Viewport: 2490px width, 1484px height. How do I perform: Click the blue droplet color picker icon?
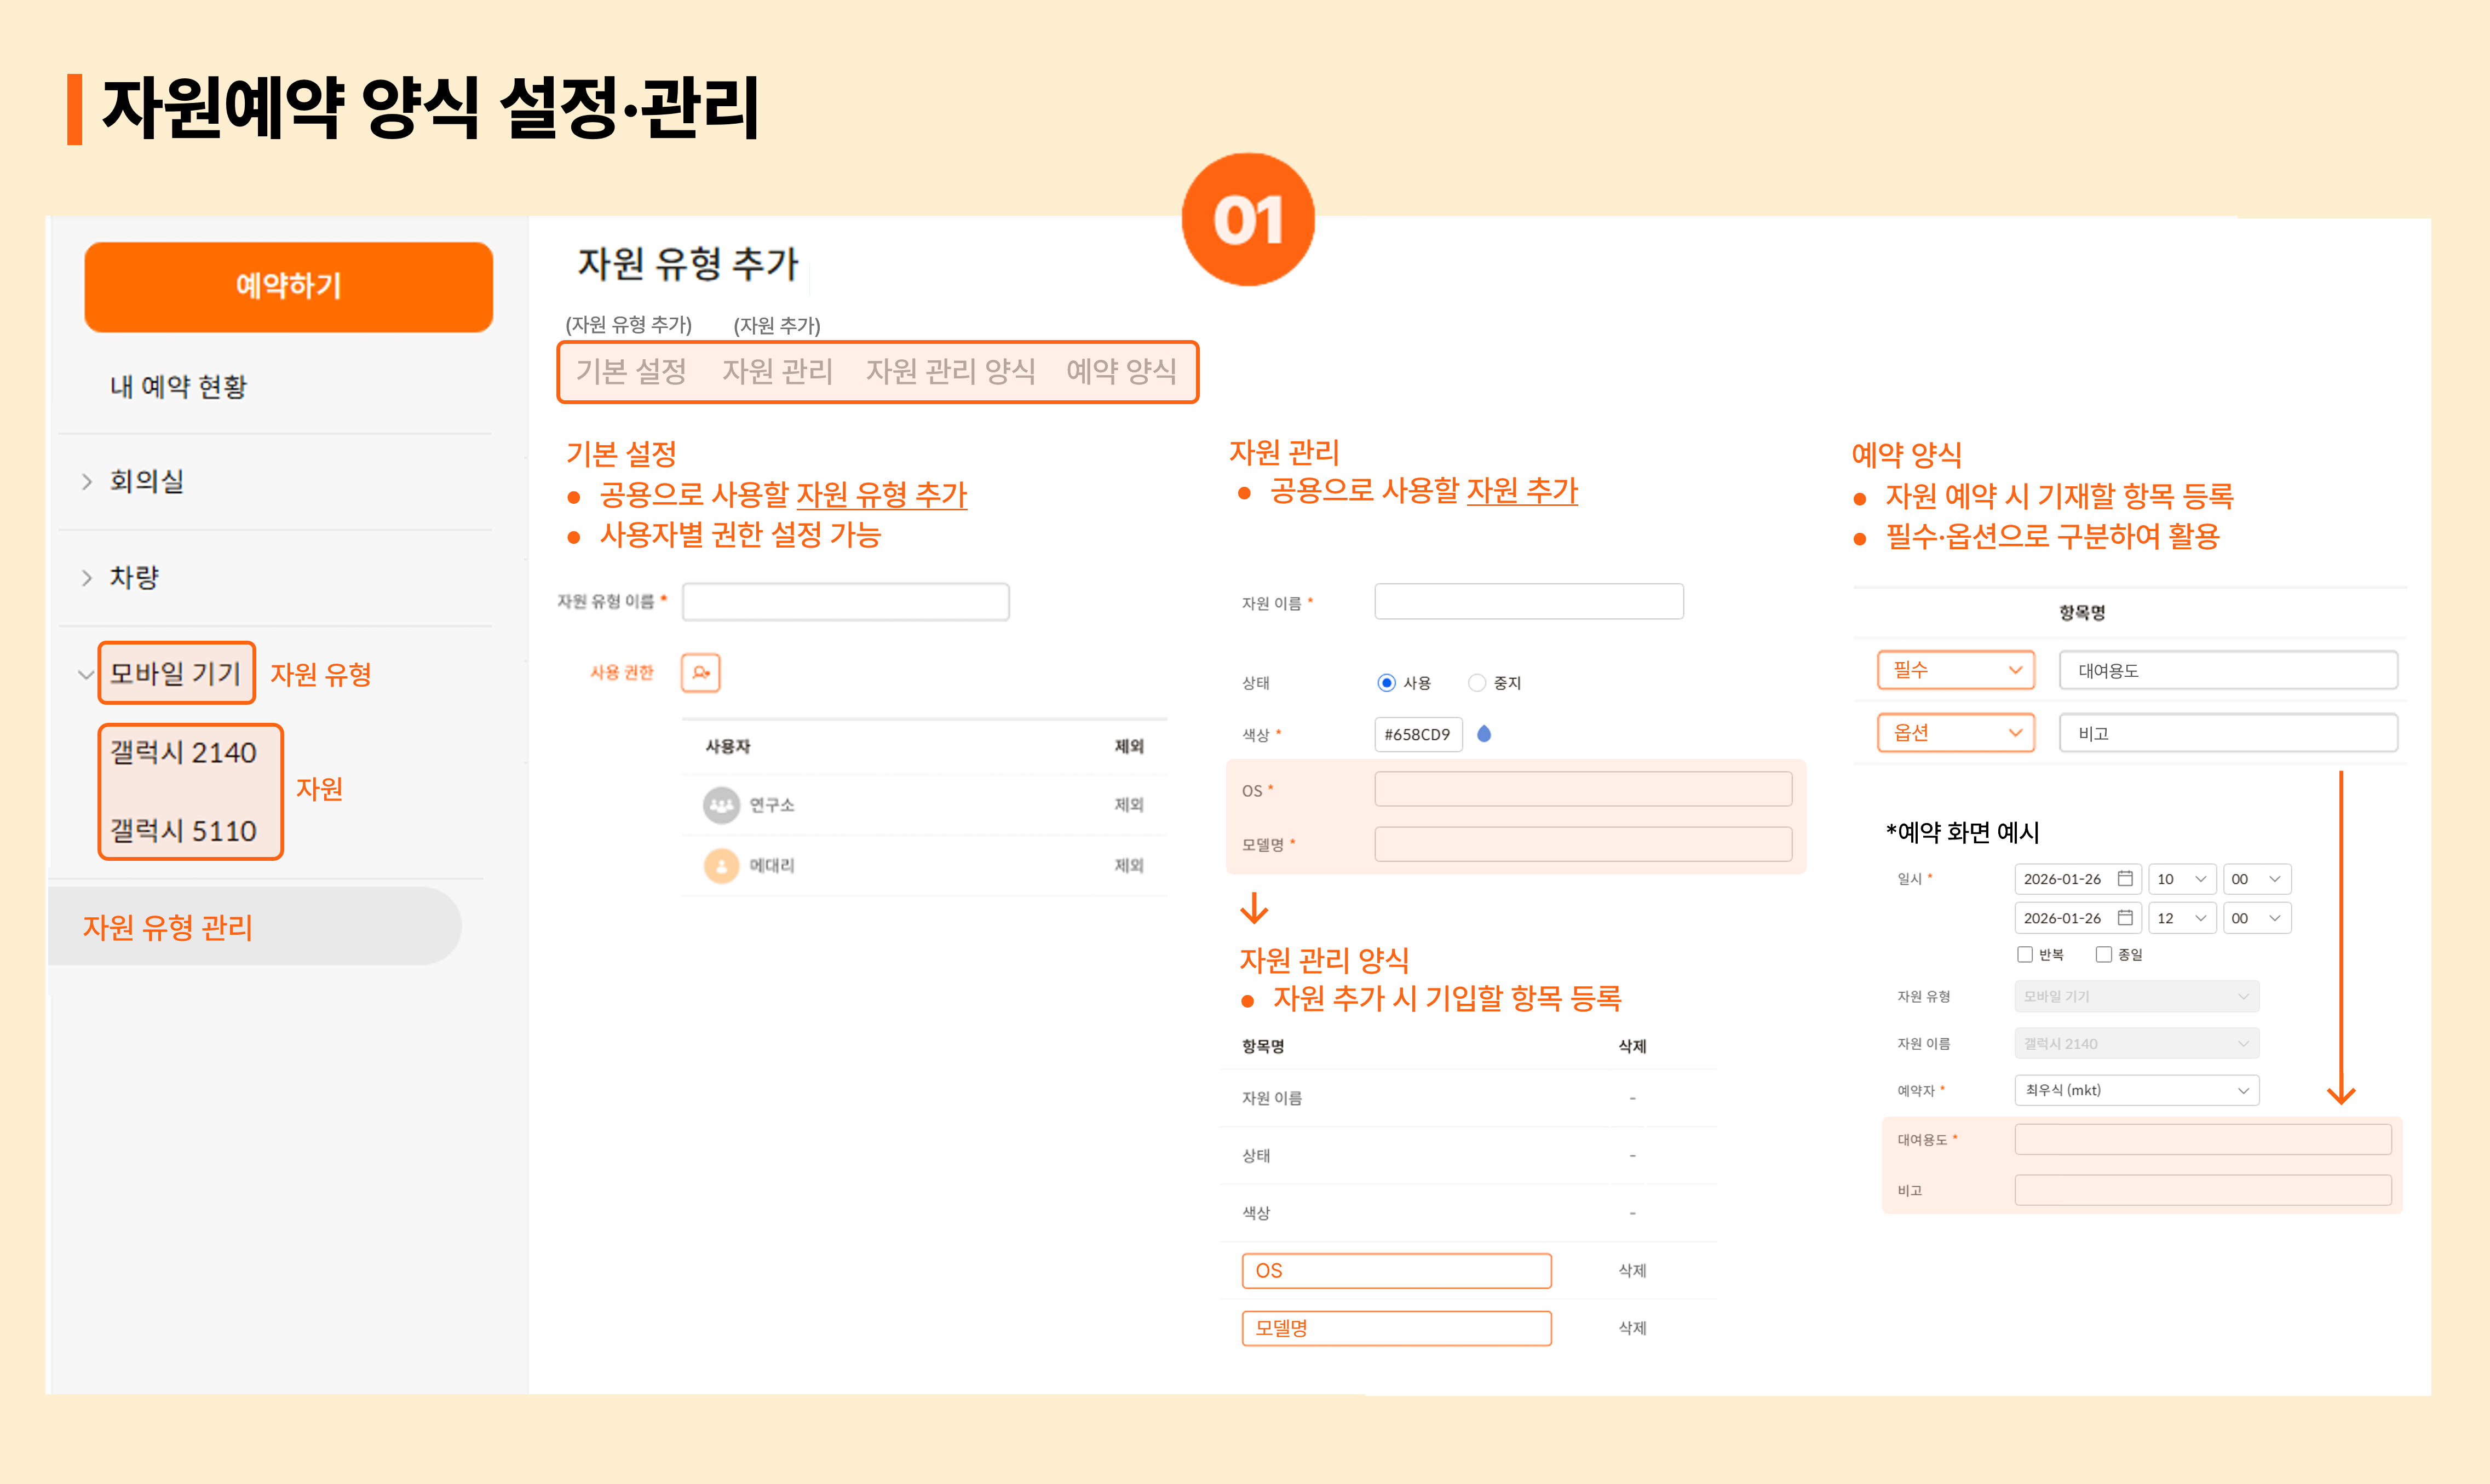(x=1484, y=734)
